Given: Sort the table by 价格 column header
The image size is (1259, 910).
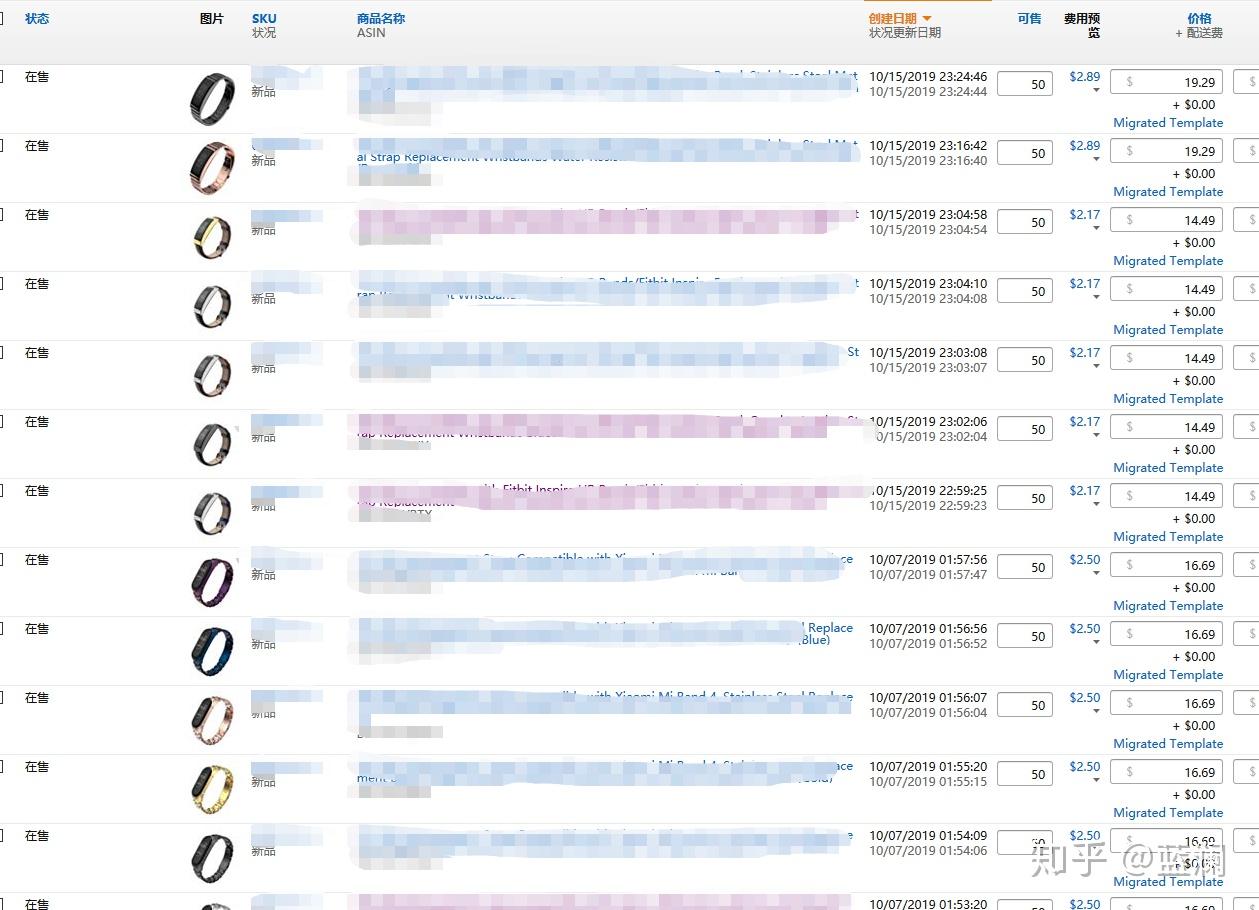Looking at the screenshot, I should coord(1199,19).
